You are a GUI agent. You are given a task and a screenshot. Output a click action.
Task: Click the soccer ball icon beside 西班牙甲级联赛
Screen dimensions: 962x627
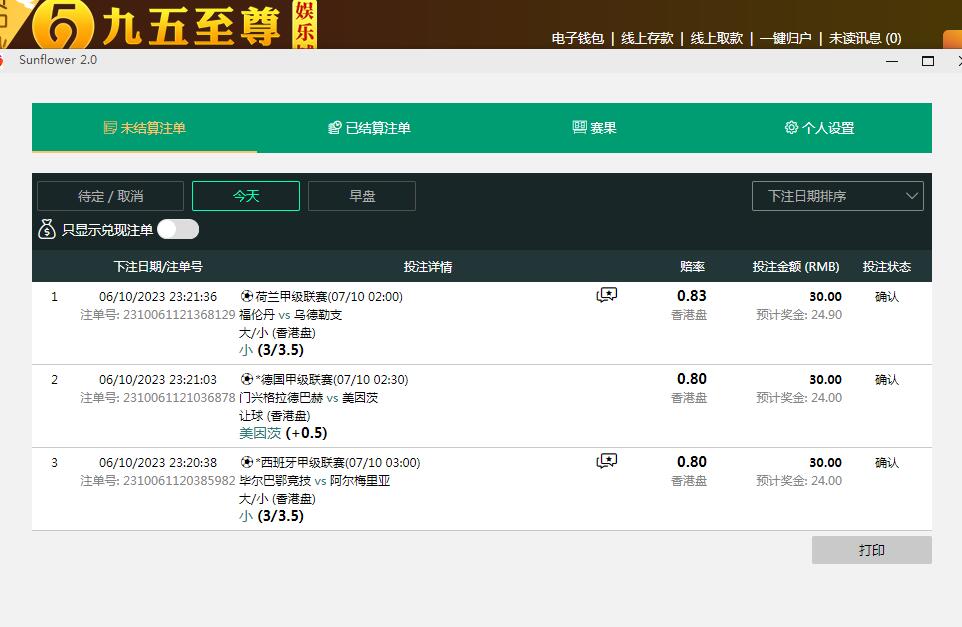(247, 462)
